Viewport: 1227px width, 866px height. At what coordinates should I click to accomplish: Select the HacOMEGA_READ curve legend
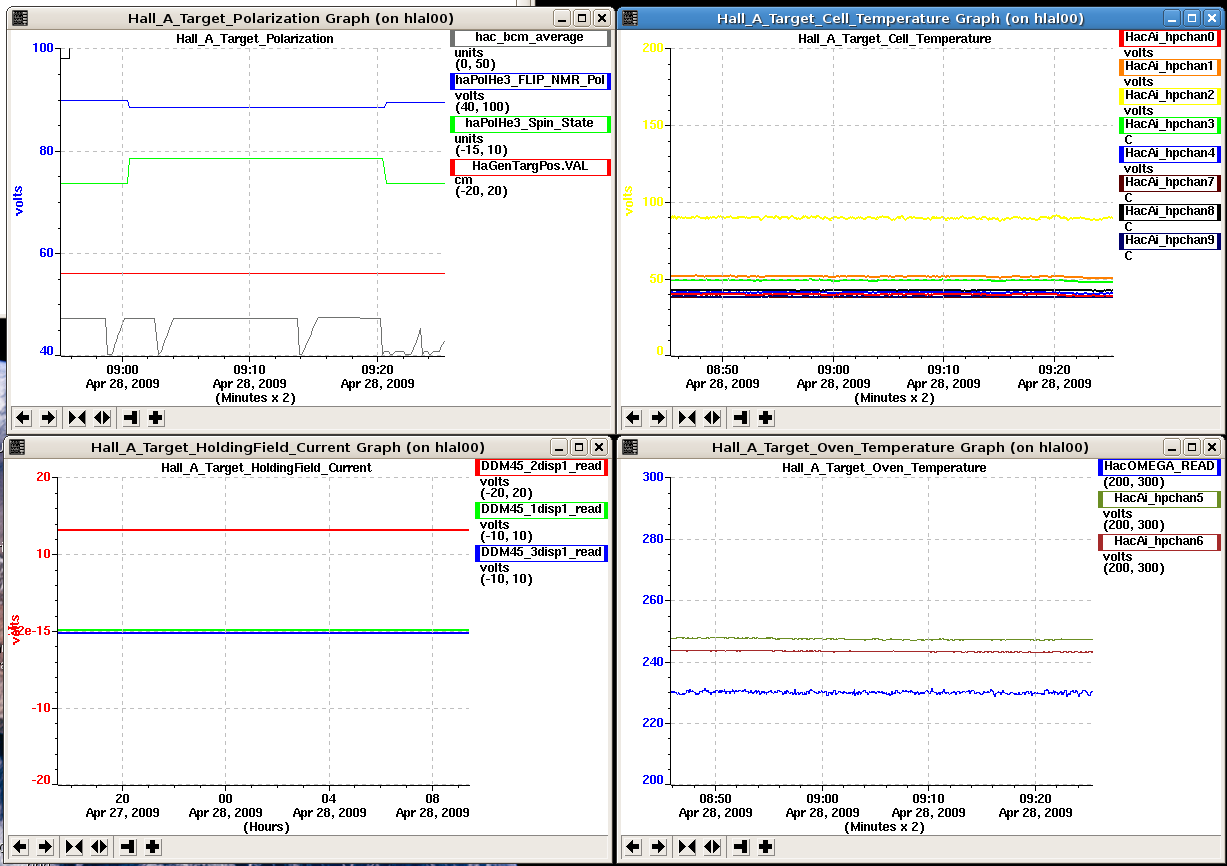click(x=1159, y=467)
